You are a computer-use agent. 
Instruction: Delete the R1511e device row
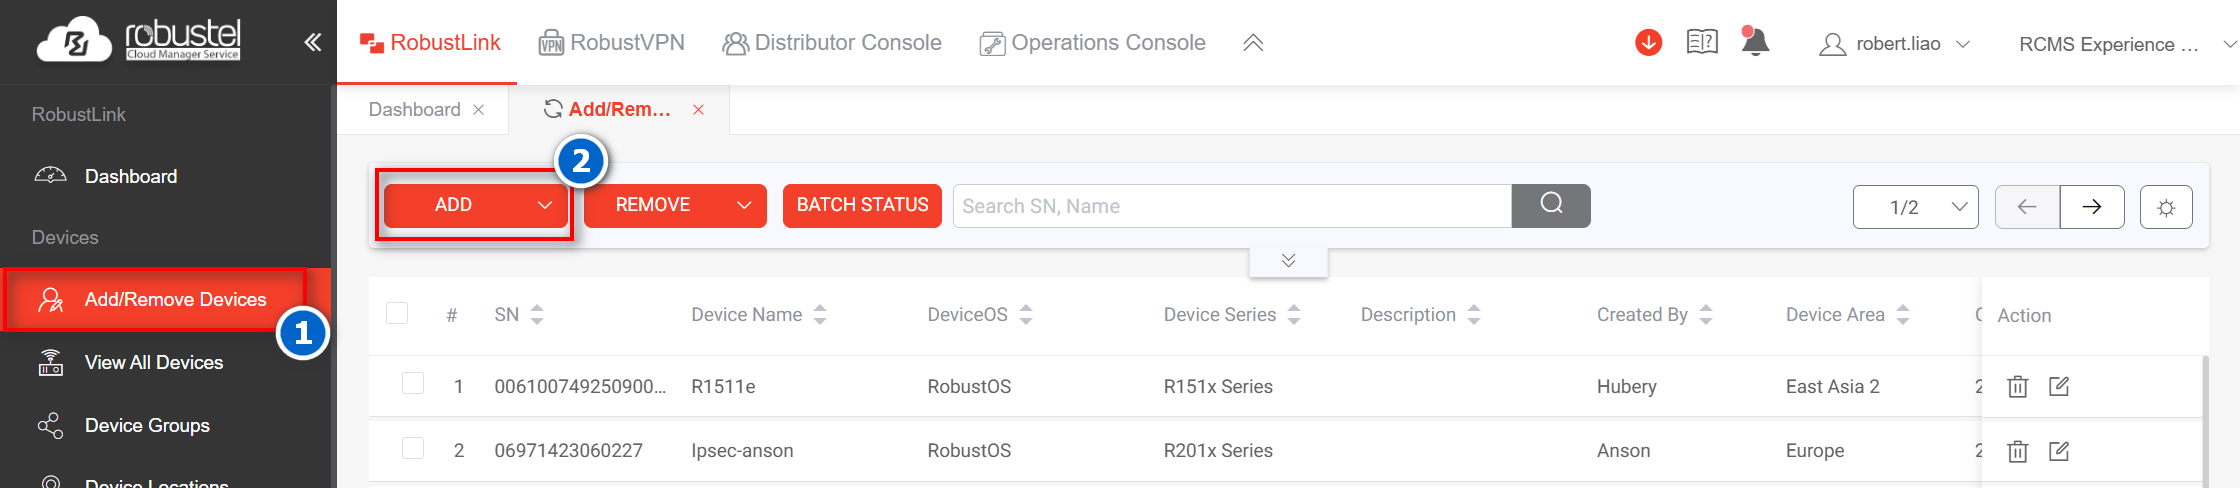coord(2017,387)
